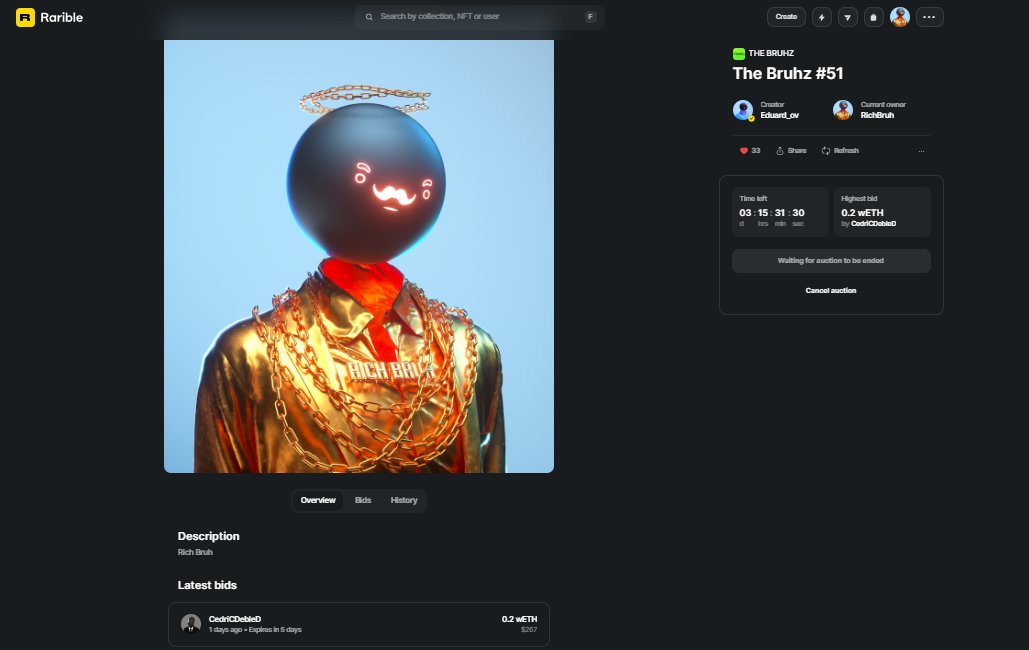This screenshot has height=650, width=1029.
Task: Click Waiting for auction to be ended
Action: click(831, 261)
